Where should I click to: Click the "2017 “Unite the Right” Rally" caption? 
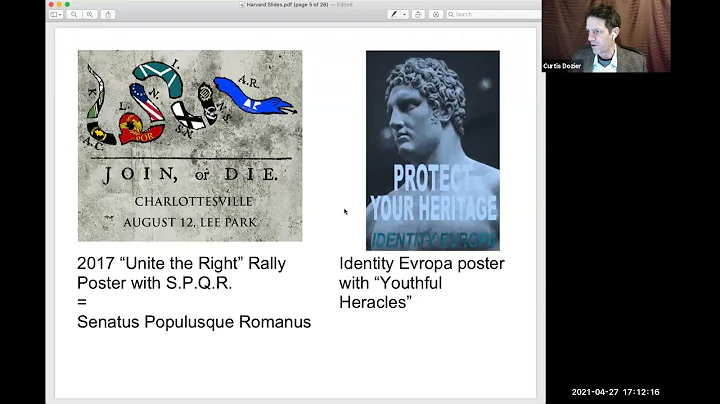(x=181, y=264)
